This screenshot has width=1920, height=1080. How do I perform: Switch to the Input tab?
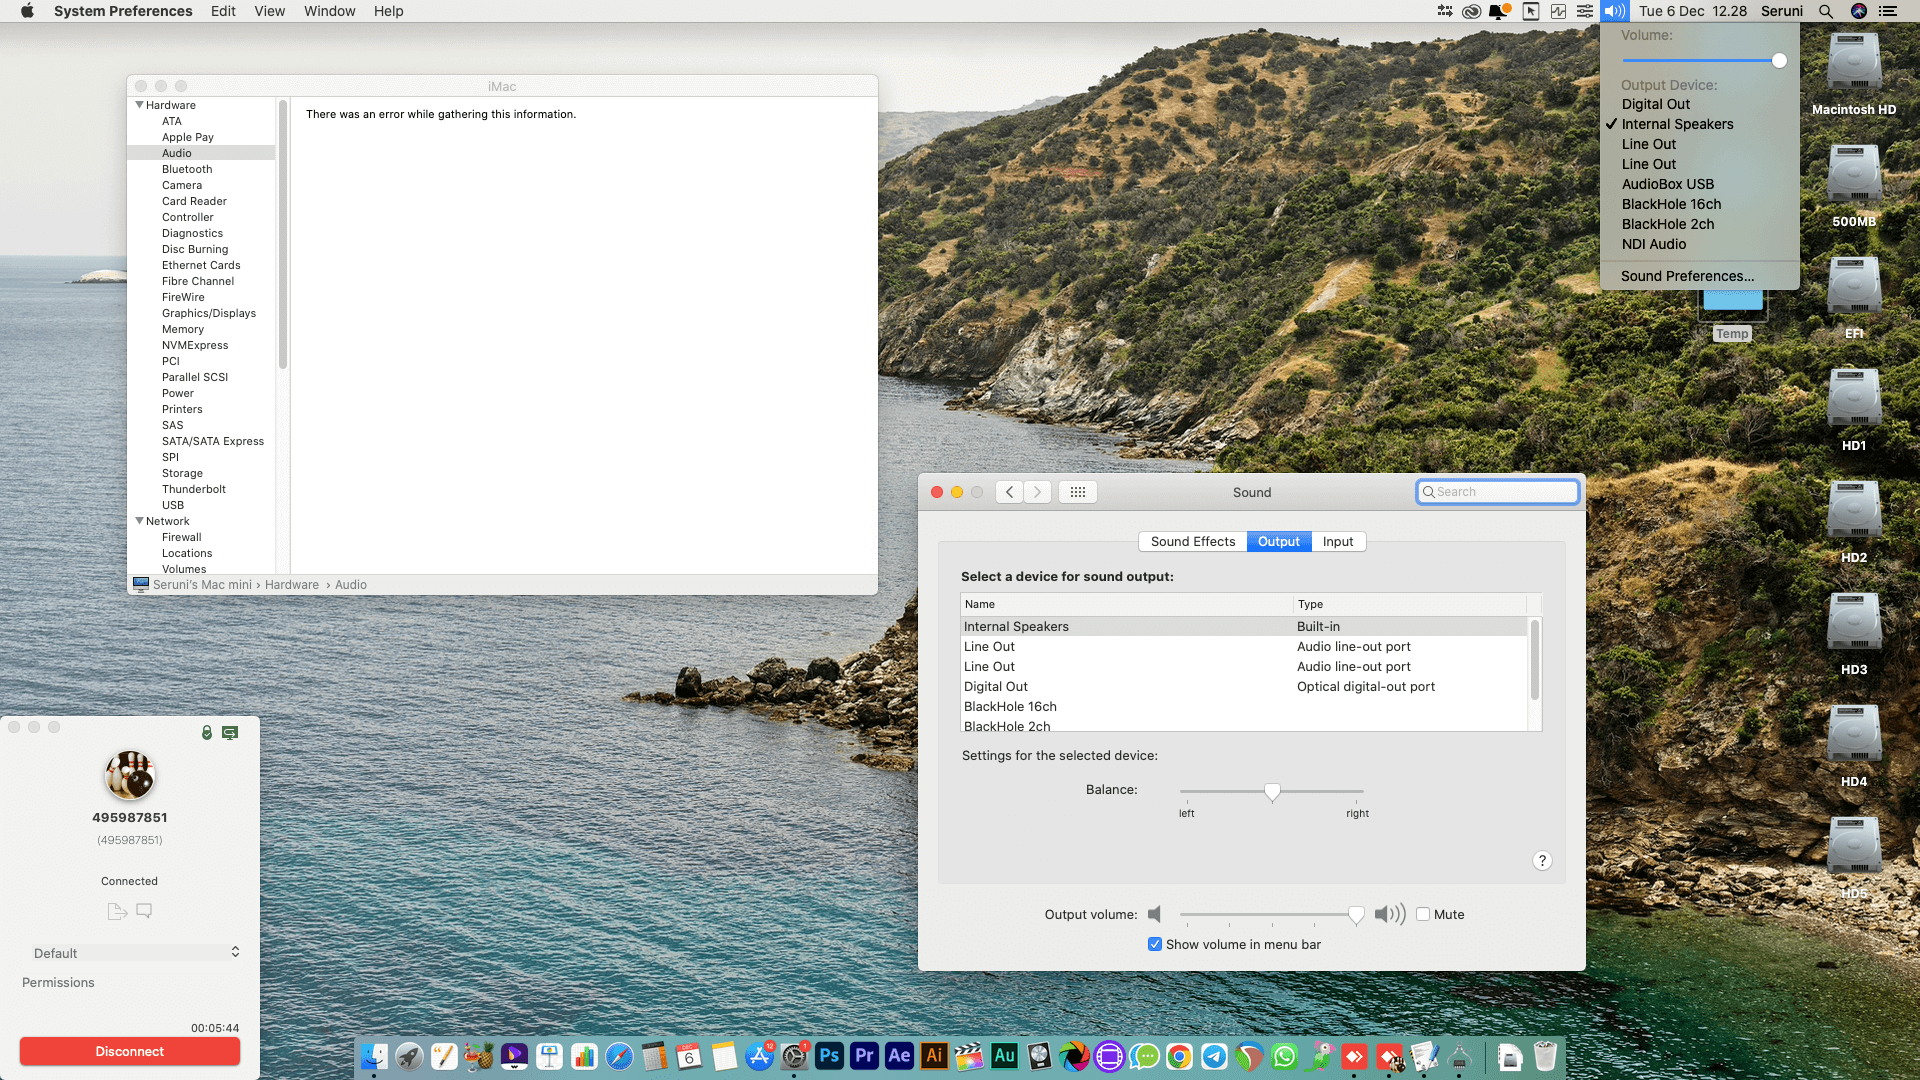click(x=1337, y=541)
